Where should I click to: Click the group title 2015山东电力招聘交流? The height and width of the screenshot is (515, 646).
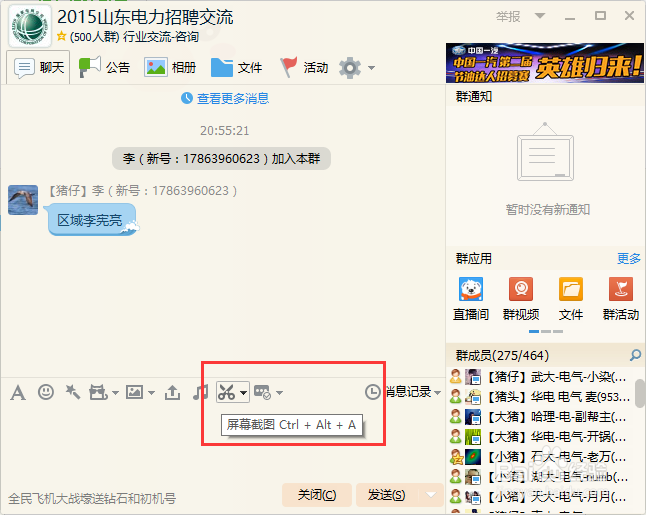pos(145,17)
